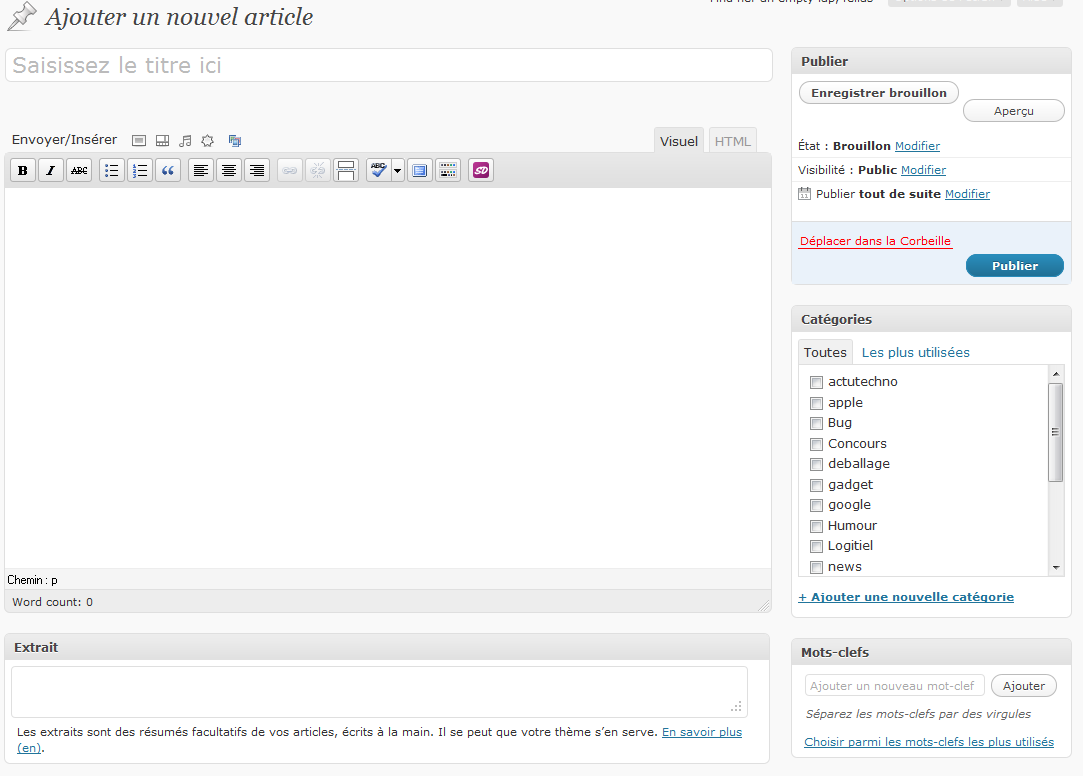This screenshot has height=776, width=1083.
Task: Run the spellchecker on the post
Action: [378, 170]
